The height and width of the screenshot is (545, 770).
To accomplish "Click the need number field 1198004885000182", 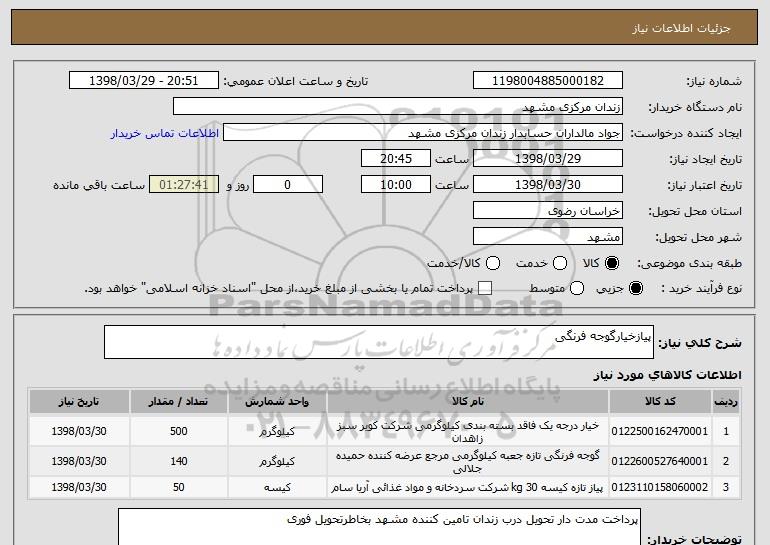I will click(548, 81).
